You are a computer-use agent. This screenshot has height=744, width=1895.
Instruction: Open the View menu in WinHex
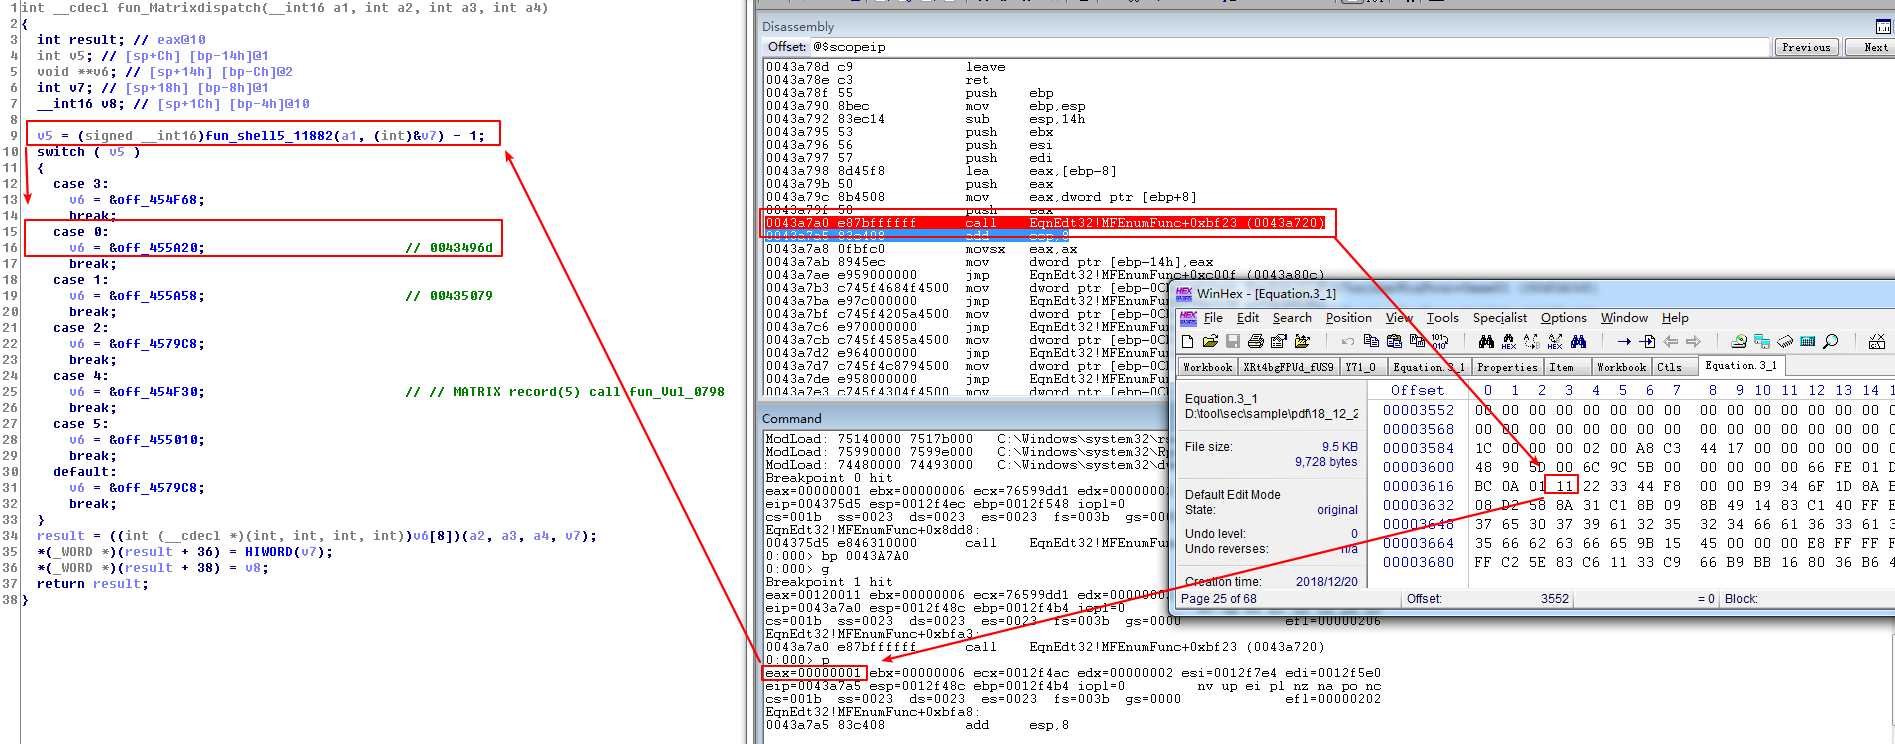1399,318
